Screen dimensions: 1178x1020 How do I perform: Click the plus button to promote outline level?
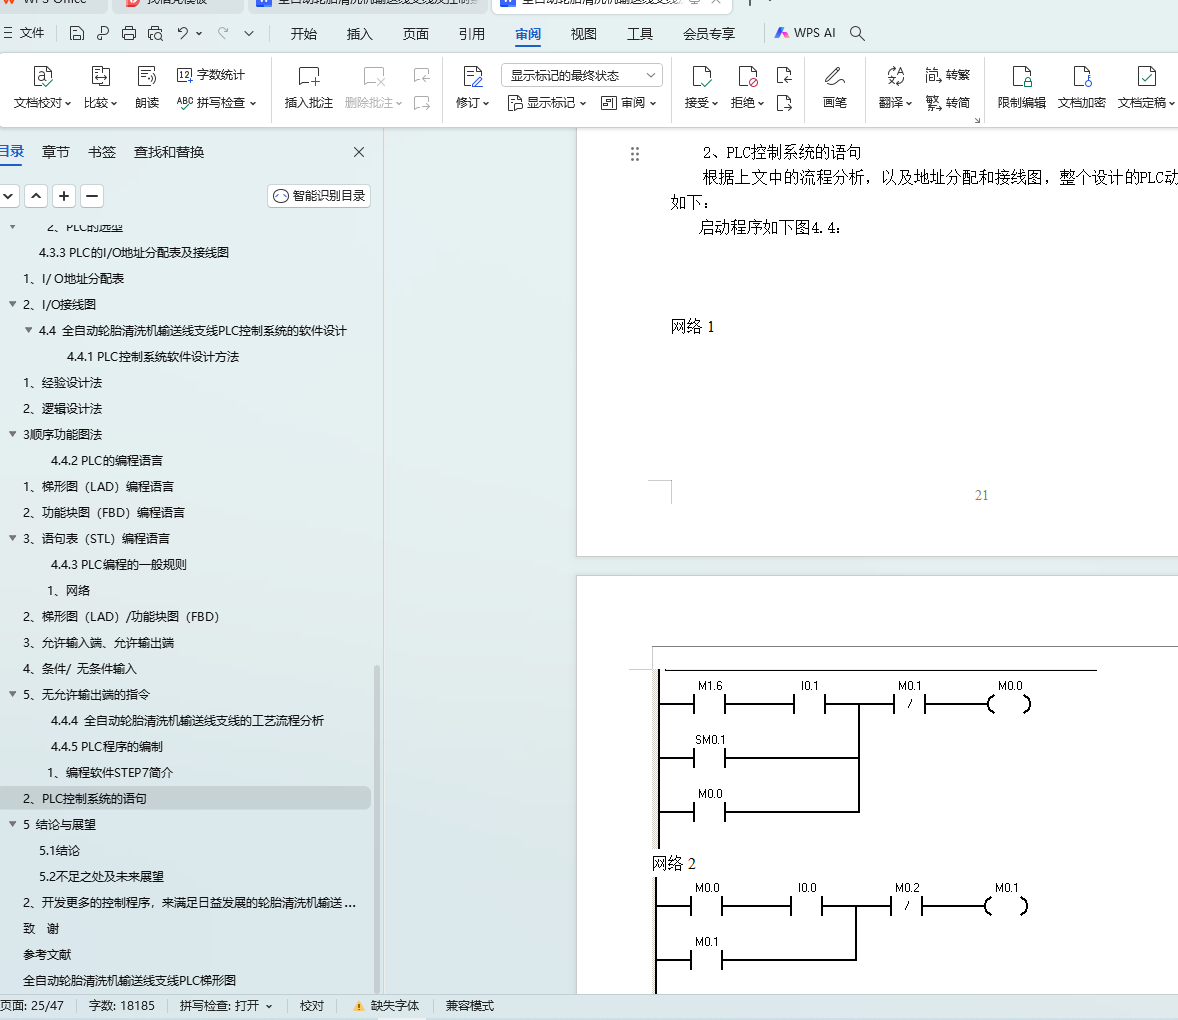click(65, 196)
